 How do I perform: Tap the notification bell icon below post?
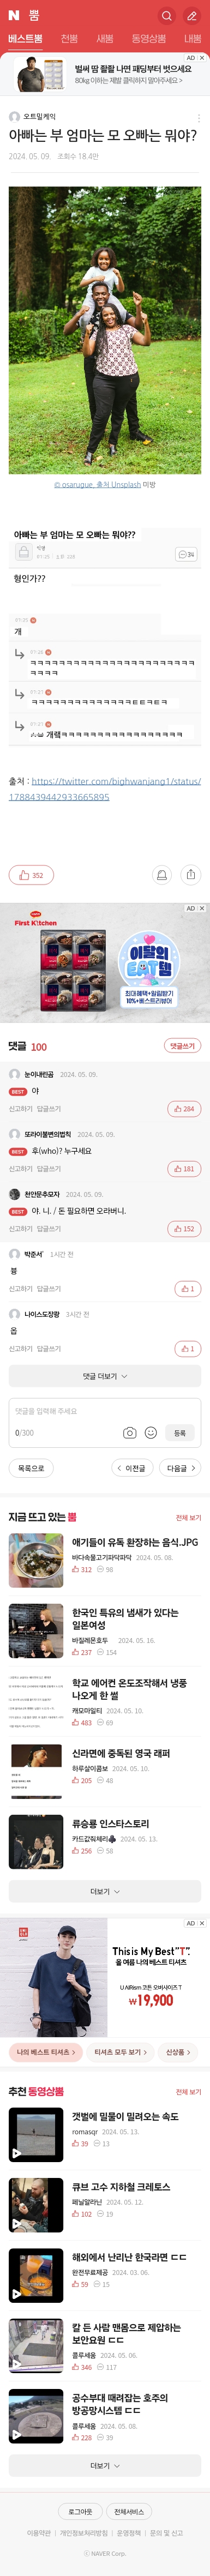[x=161, y=875]
